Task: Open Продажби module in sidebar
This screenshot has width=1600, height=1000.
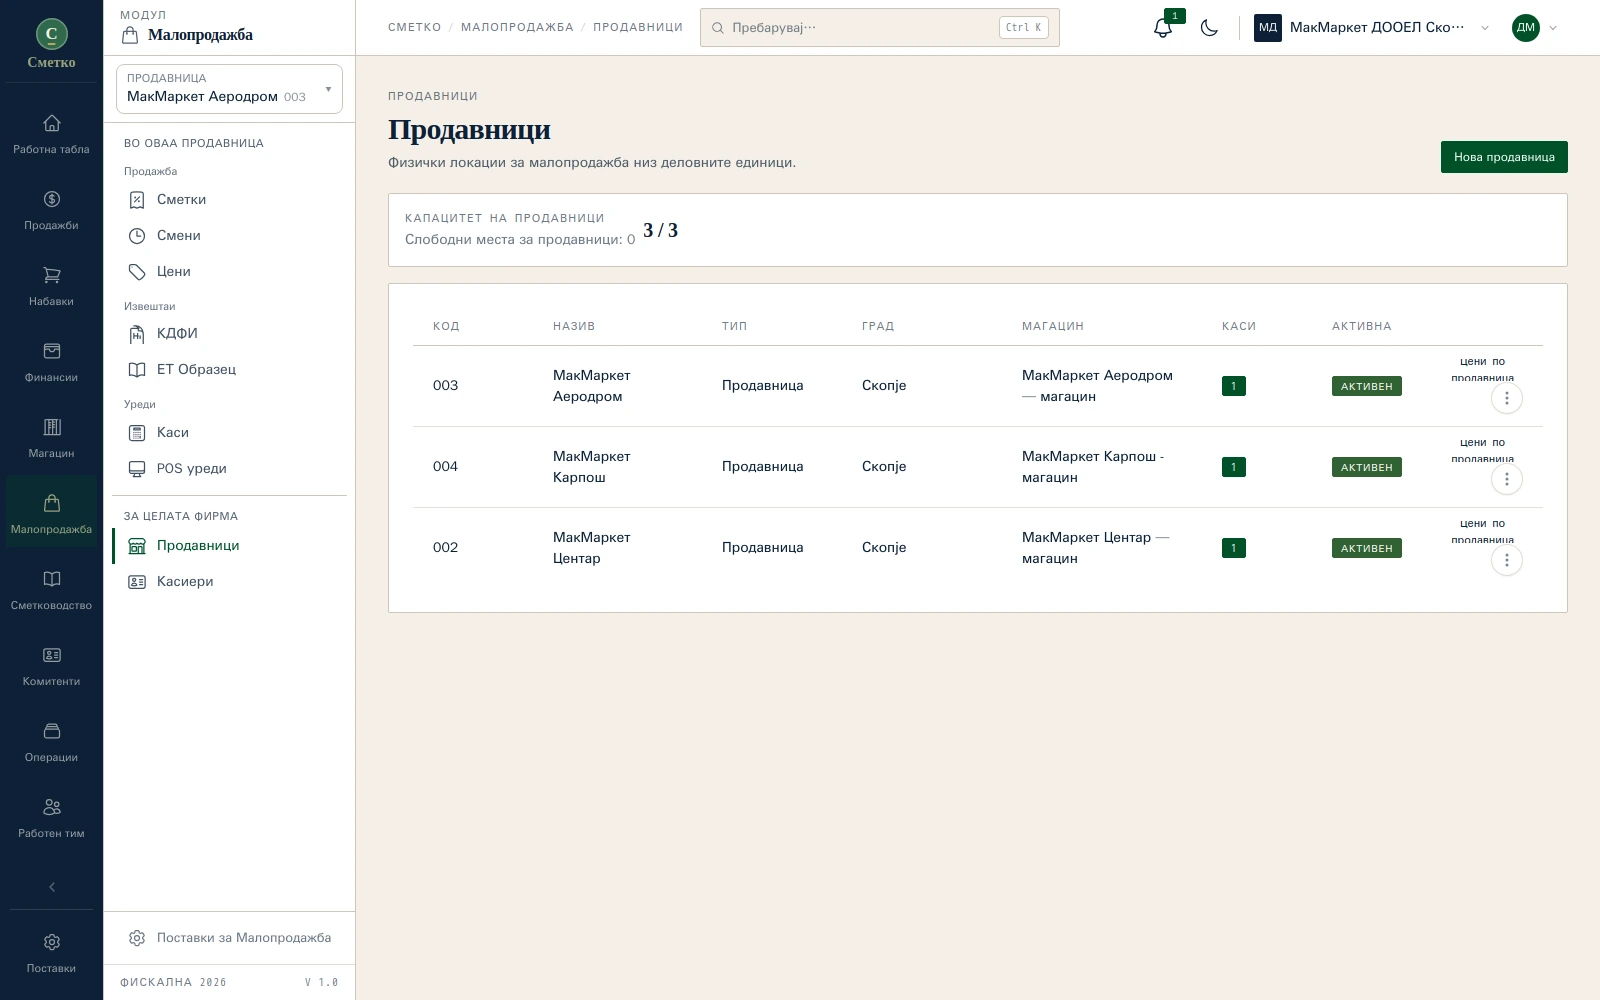Action: 51,211
